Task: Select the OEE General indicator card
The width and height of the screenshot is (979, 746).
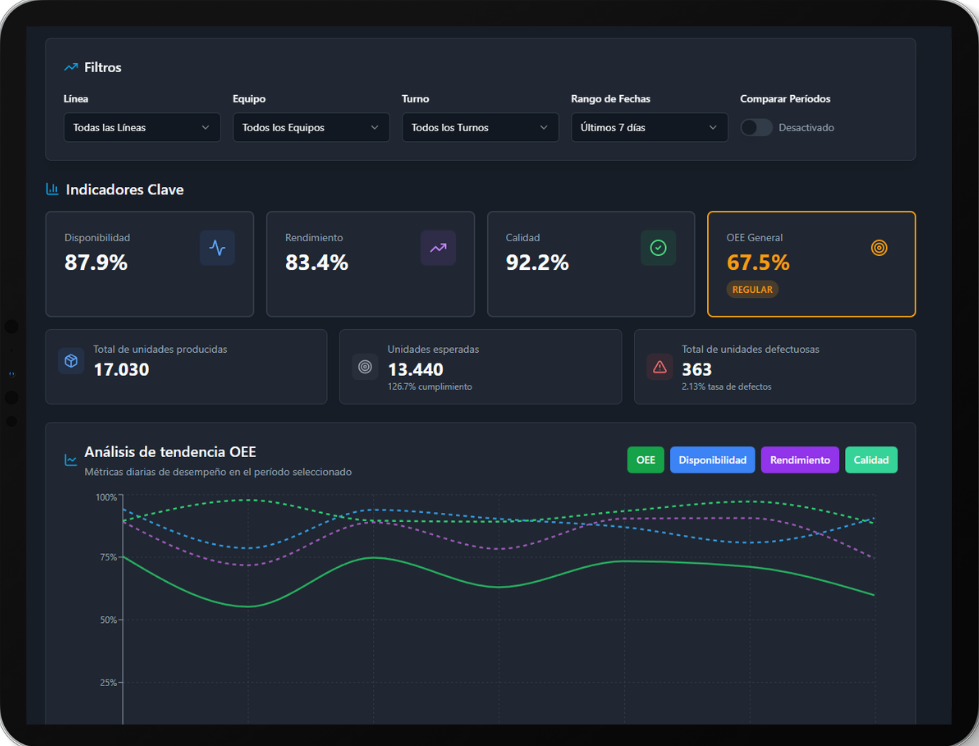Action: tap(811, 264)
